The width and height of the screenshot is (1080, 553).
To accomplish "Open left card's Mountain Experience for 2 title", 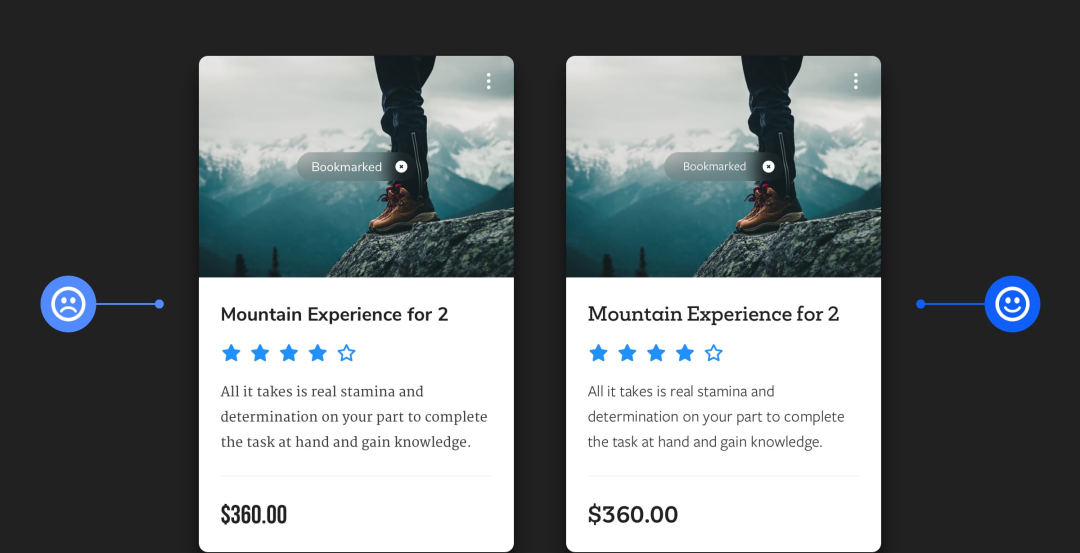I will [334, 315].
